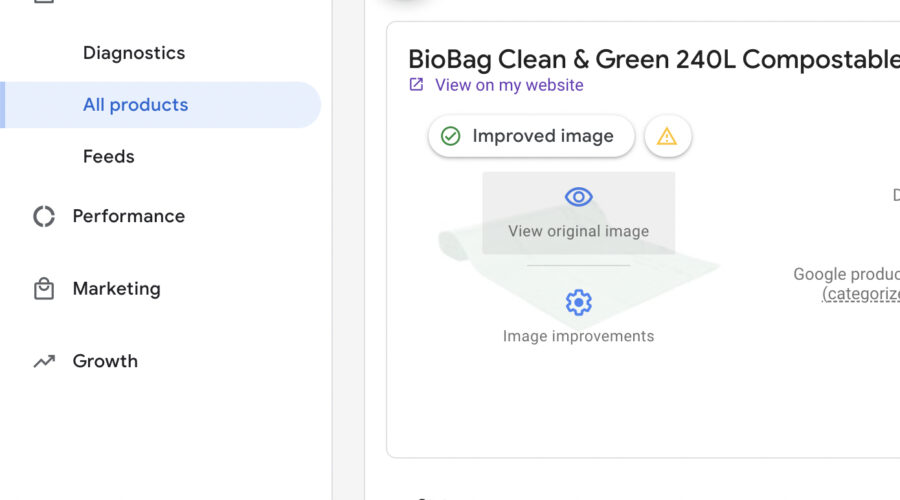Click the Improved image chip

(531, 136)
